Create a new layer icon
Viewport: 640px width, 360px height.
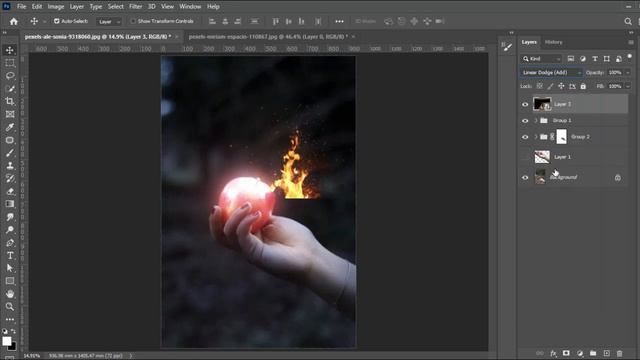tap(607, 353)
